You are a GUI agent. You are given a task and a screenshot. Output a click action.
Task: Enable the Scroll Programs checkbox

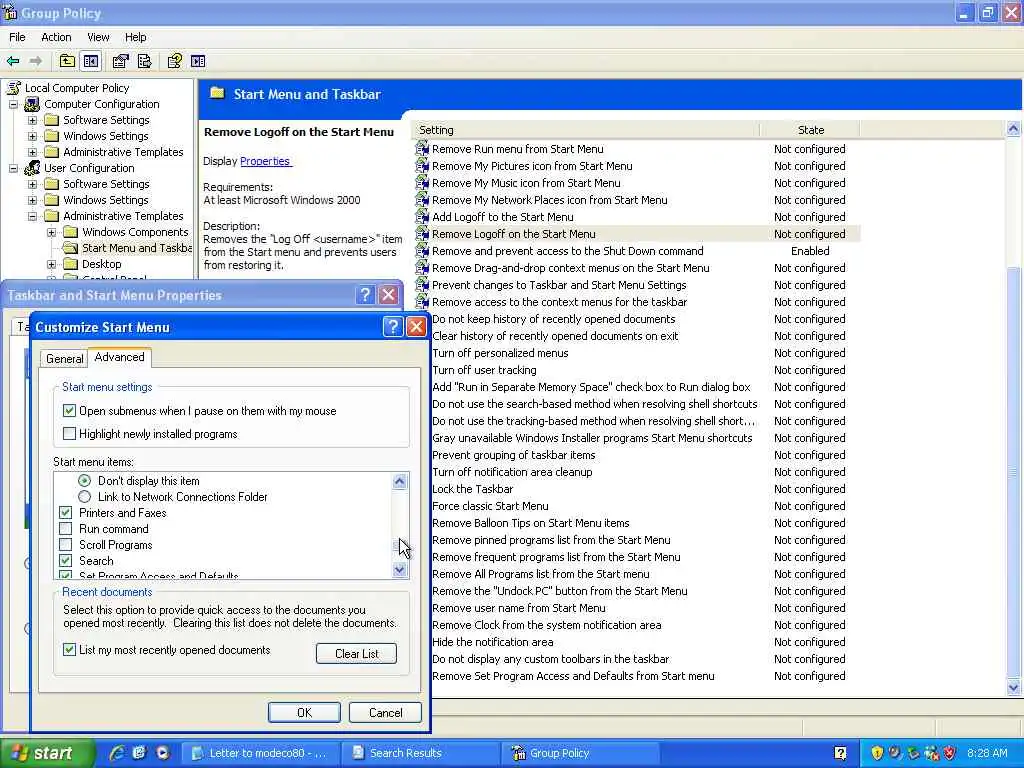coord(65,545)
